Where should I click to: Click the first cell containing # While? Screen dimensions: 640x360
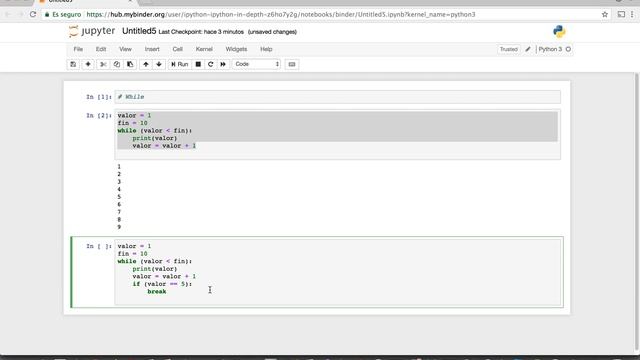[338, 97]
